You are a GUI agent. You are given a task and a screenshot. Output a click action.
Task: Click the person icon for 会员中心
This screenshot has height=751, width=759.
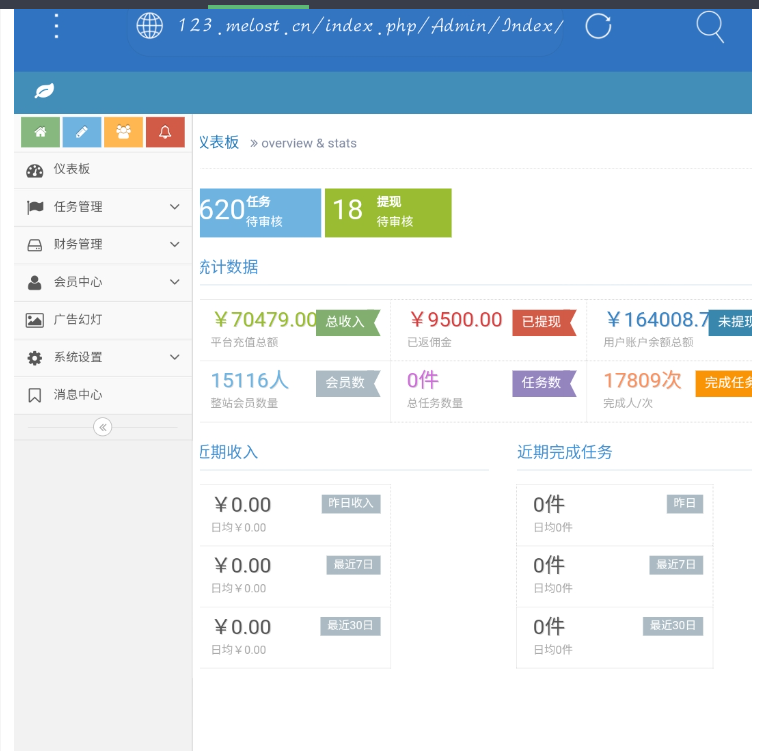click(x=34, y=282)
